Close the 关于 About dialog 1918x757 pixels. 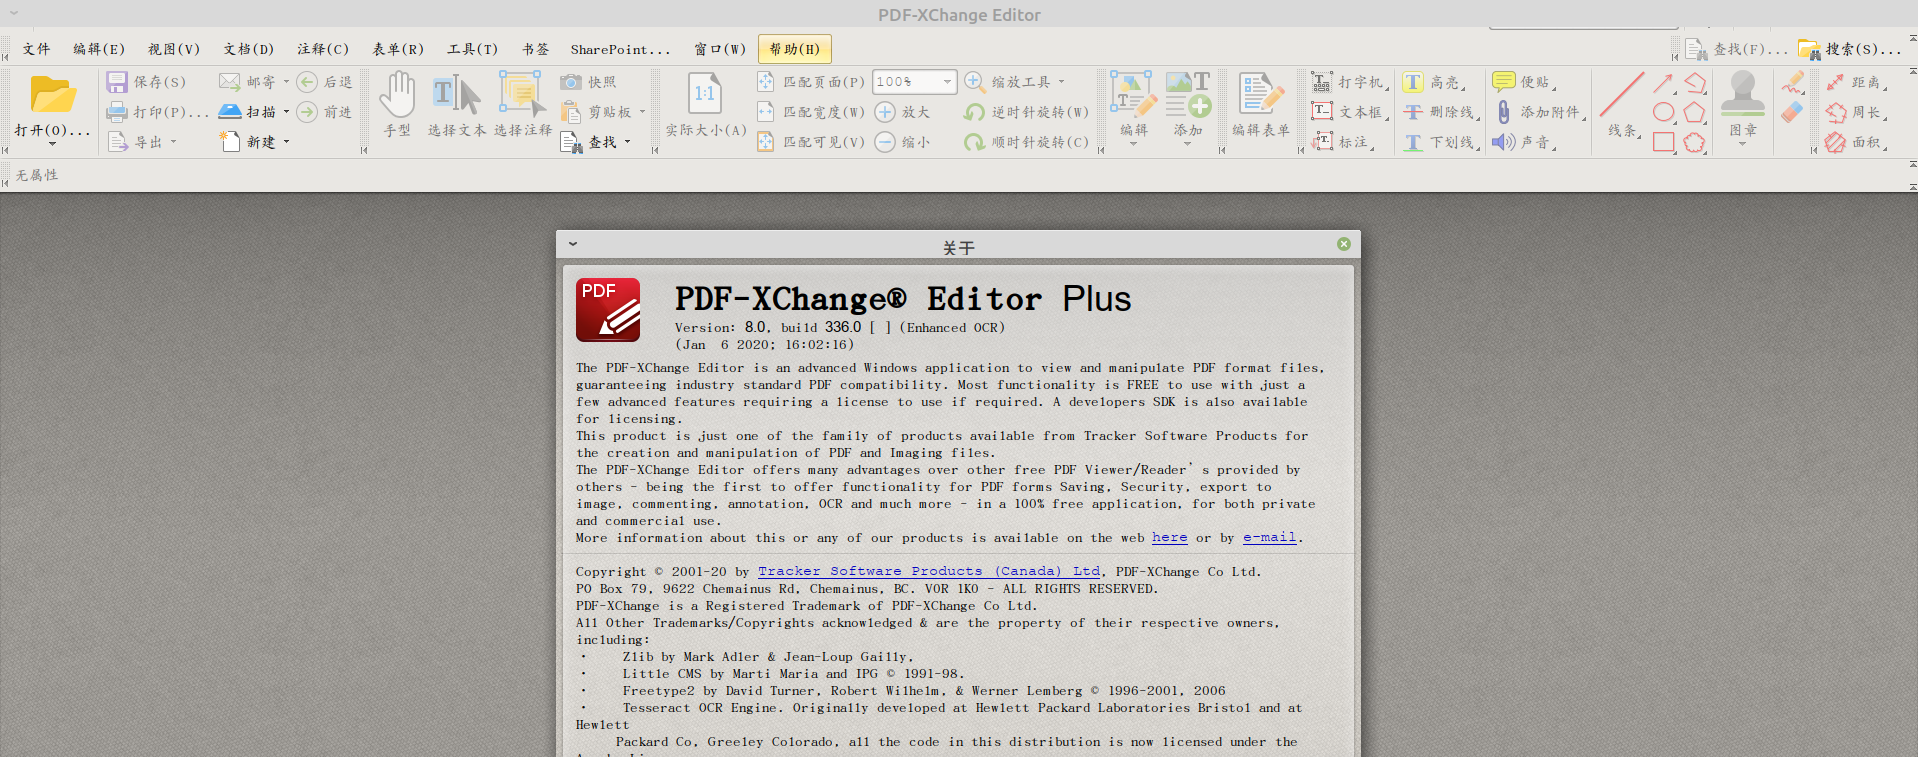[1344, 244]
